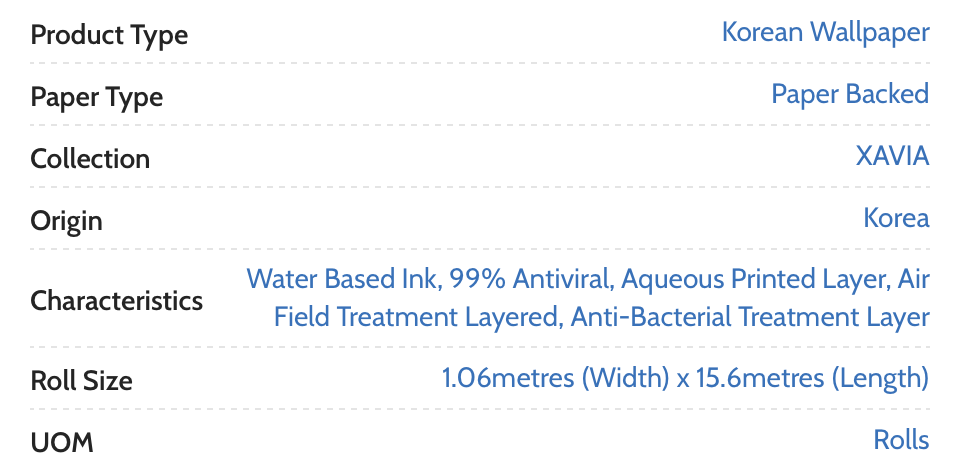Click the x between roll dimensions

(x=681, y=379)
